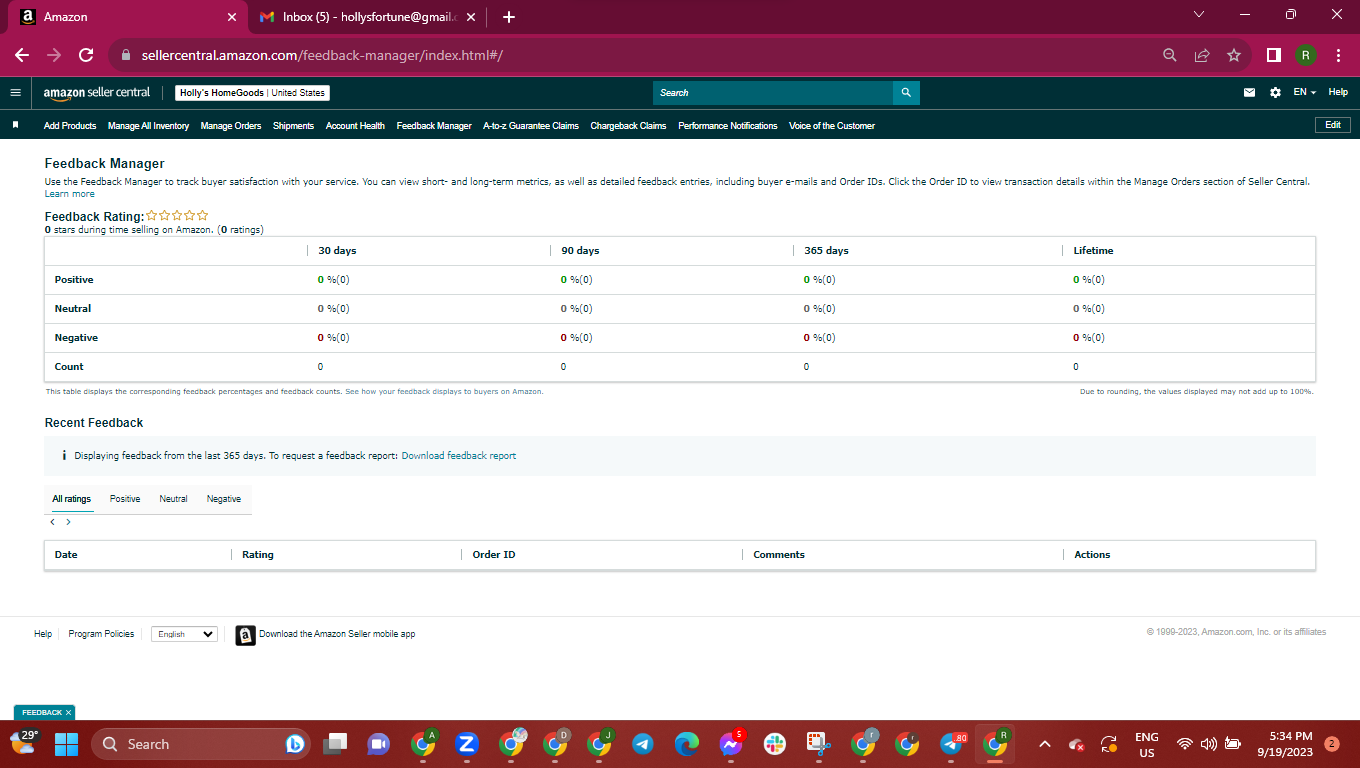Close the Amazon tab
The width and height of the screenshot is (1360, 768).
pyautogui.click(x=232, y=17)
